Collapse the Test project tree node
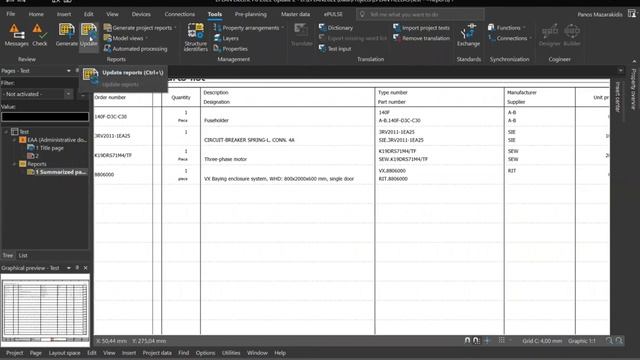 coord(6,131)
